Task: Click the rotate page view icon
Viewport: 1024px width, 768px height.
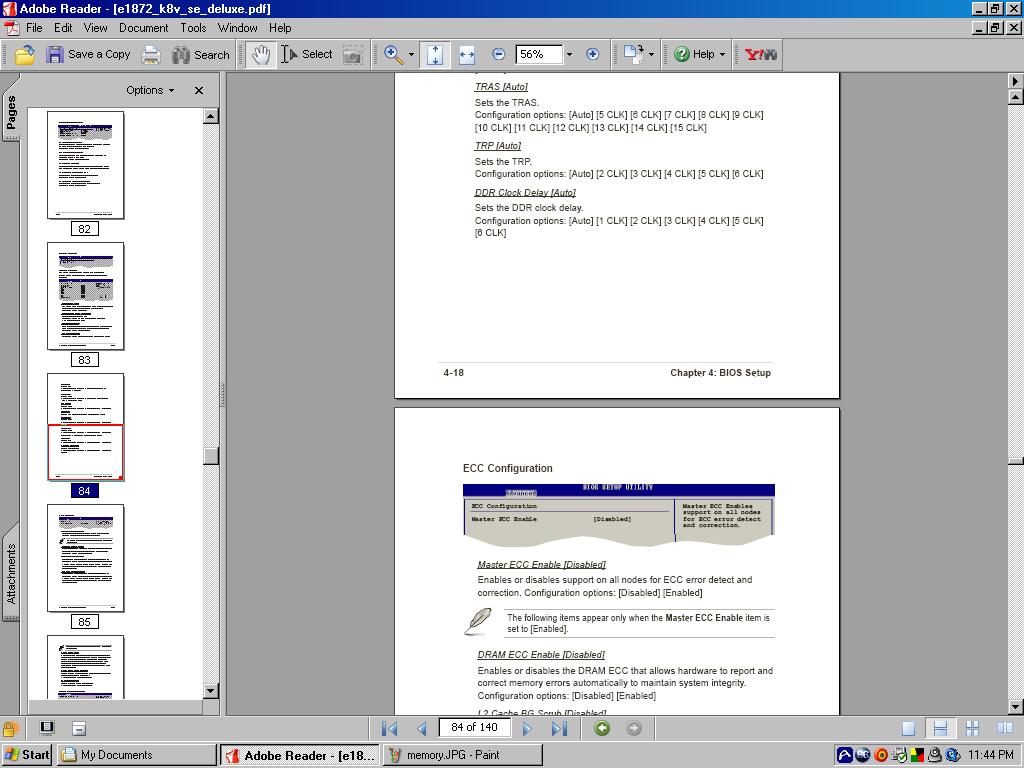Action: click(633, 54)
